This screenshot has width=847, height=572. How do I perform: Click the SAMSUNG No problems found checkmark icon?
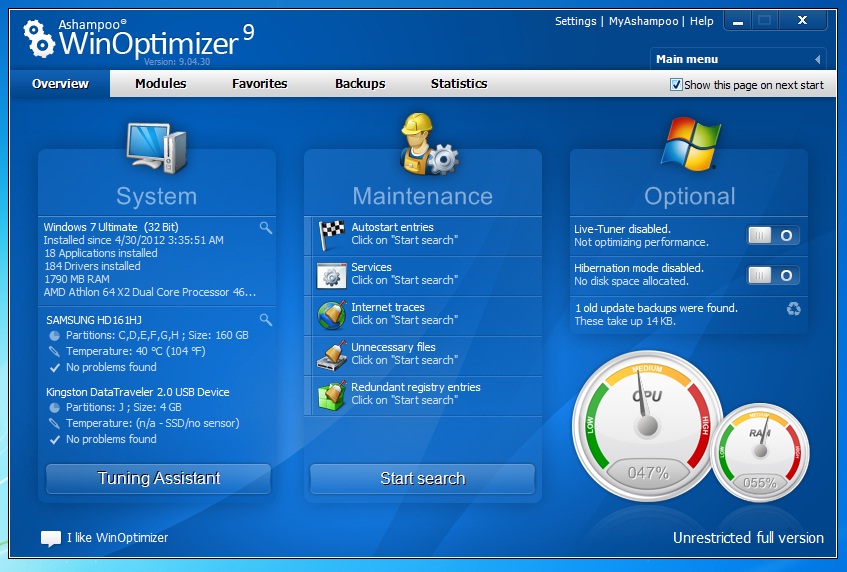[x=55, y=368]
